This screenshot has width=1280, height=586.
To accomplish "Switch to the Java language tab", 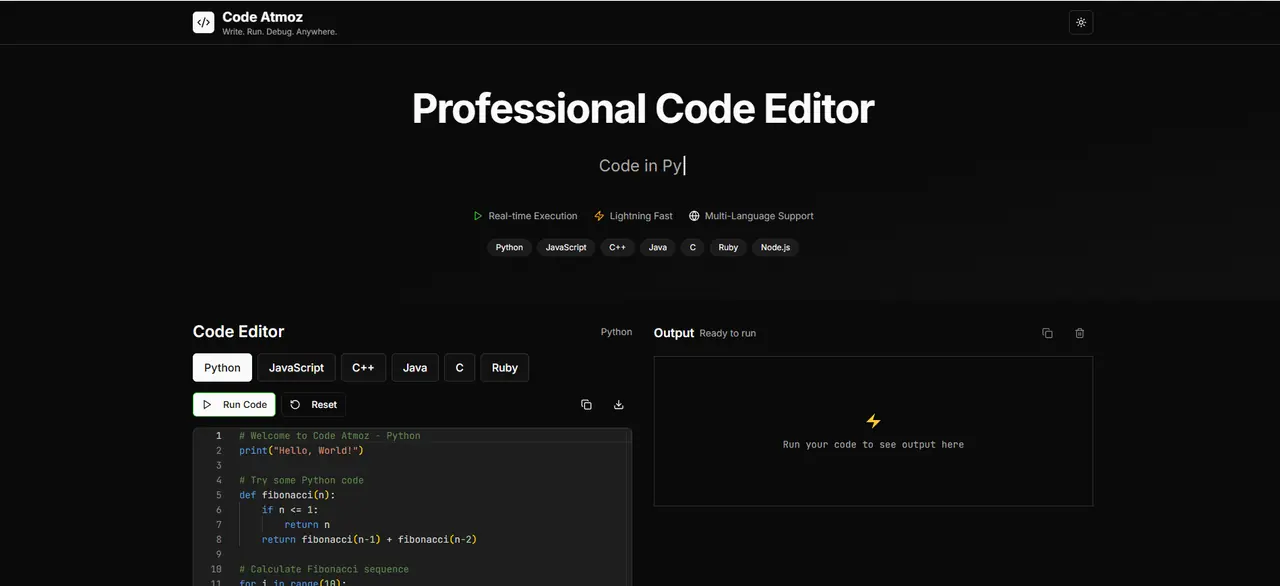I will pos(415,367).
